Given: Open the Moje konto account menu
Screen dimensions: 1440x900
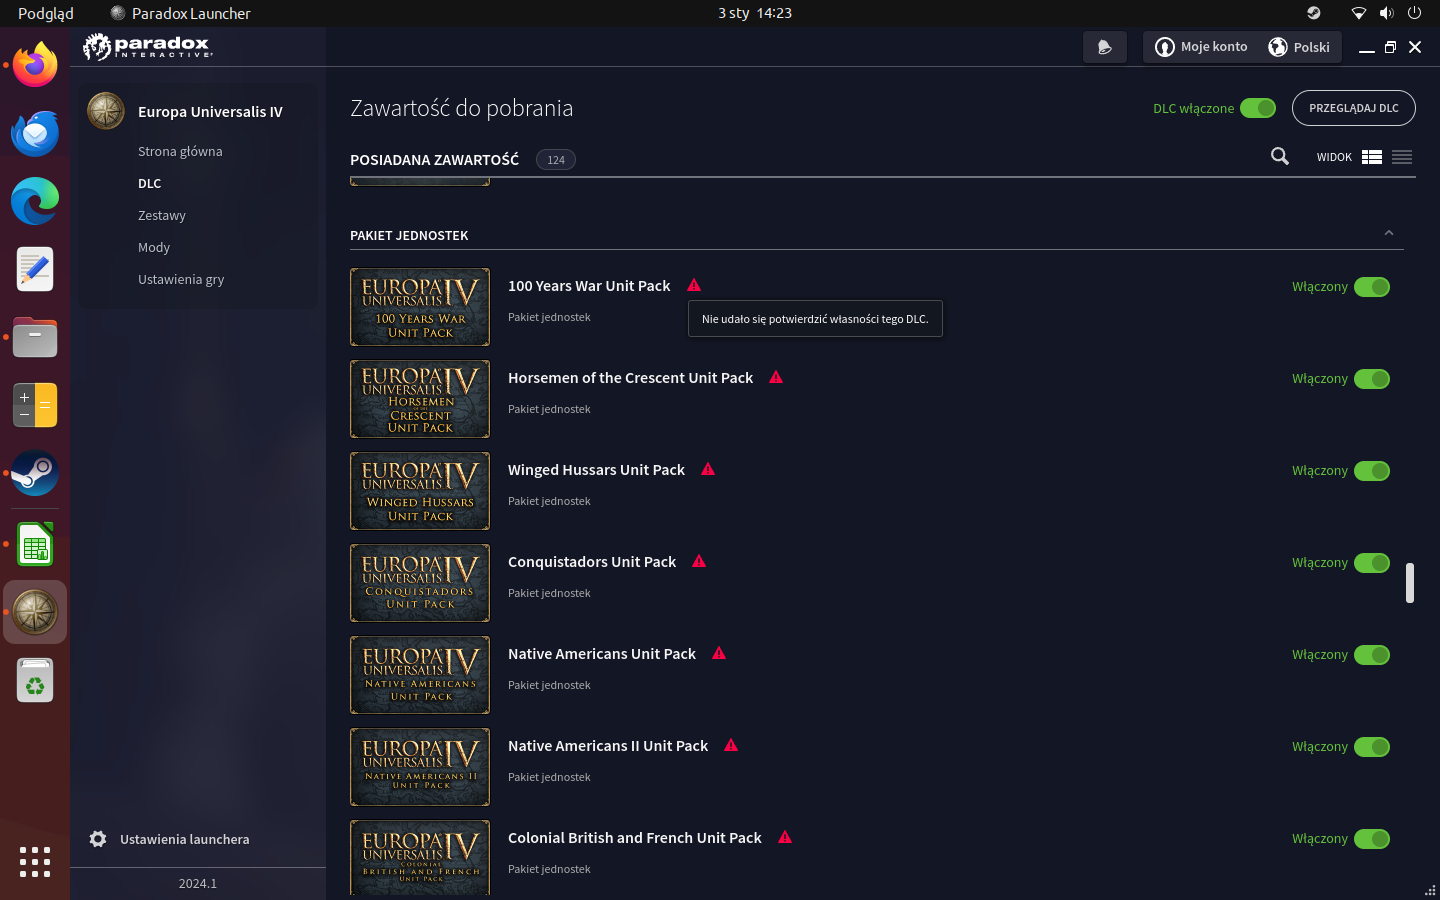Looking at the screenshot, I should 1202,47.
